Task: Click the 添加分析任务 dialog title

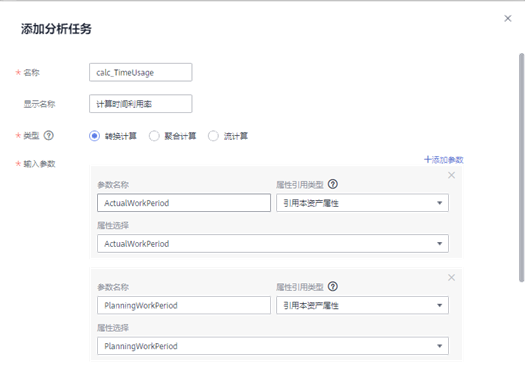Action: coord(56,29)
